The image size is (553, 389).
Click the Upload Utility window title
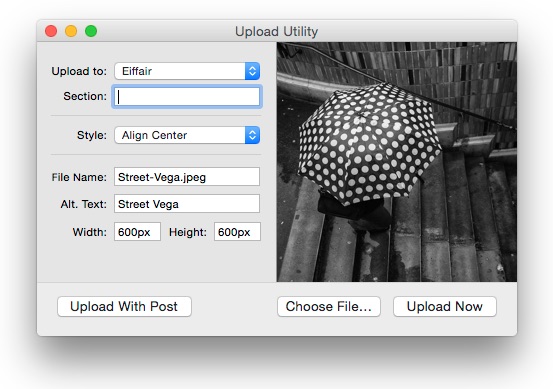click(x=276, y=31)
